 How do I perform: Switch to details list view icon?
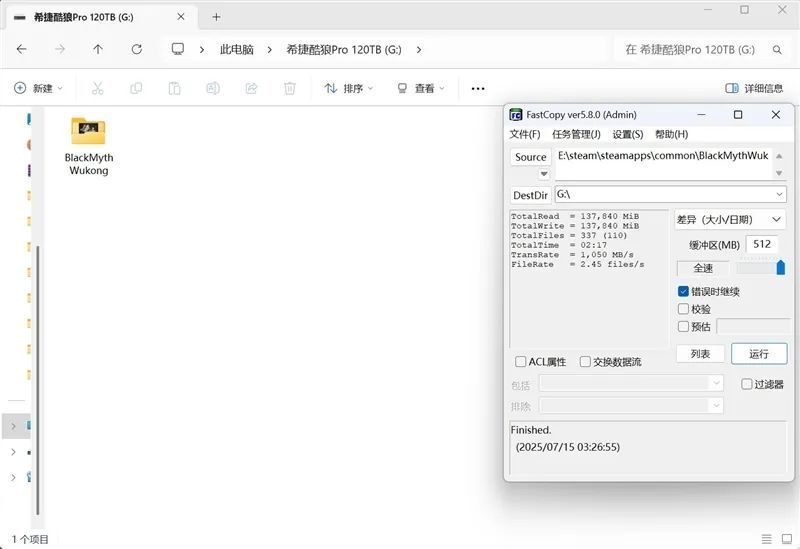click(x=766, y=538)
